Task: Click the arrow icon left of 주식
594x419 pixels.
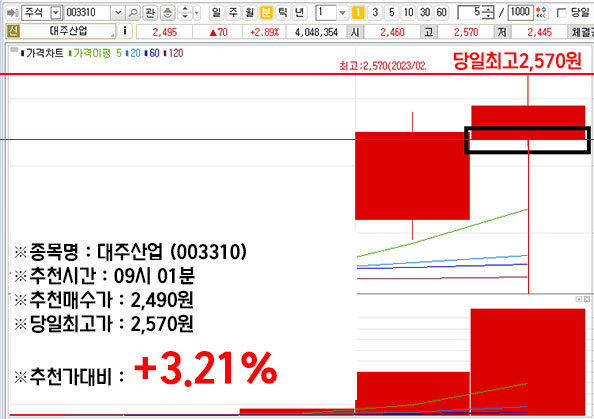Action: pos(13,13)
